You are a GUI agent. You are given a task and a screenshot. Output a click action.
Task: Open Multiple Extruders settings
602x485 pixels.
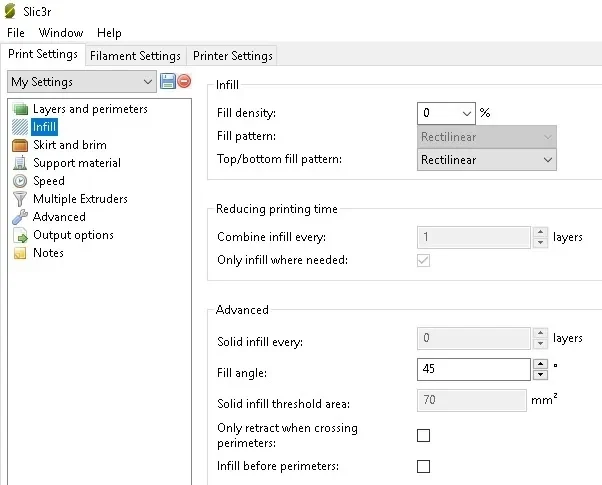click(80, 199)
